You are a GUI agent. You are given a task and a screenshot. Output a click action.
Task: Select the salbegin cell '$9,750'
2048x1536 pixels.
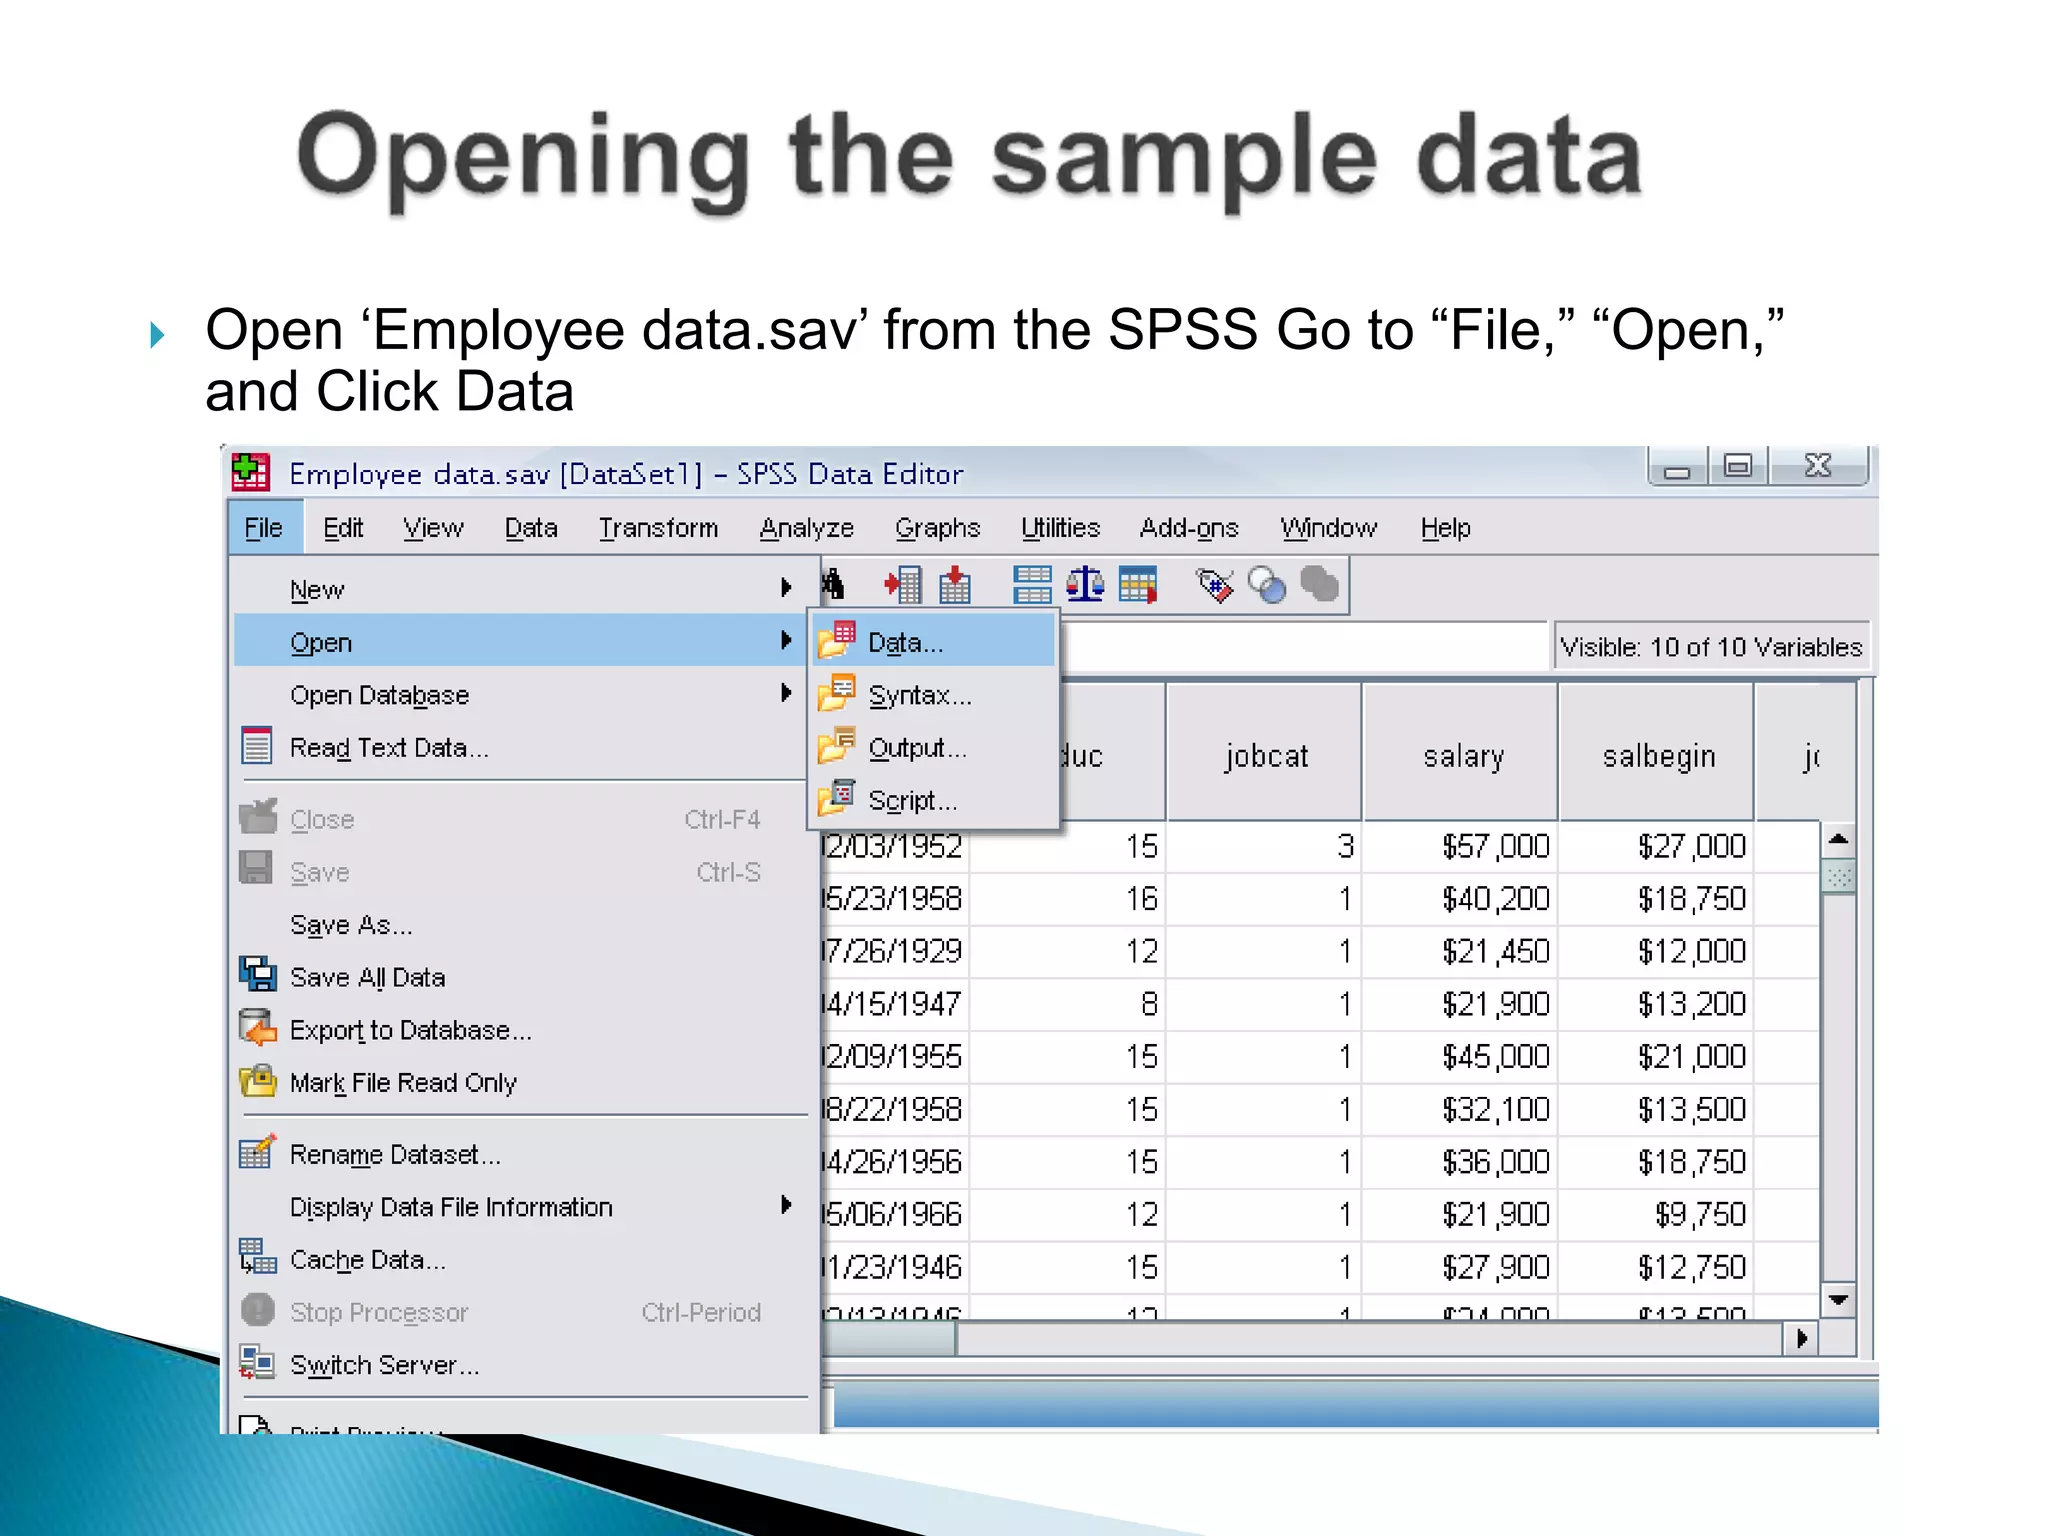tap(1658, 1214)
